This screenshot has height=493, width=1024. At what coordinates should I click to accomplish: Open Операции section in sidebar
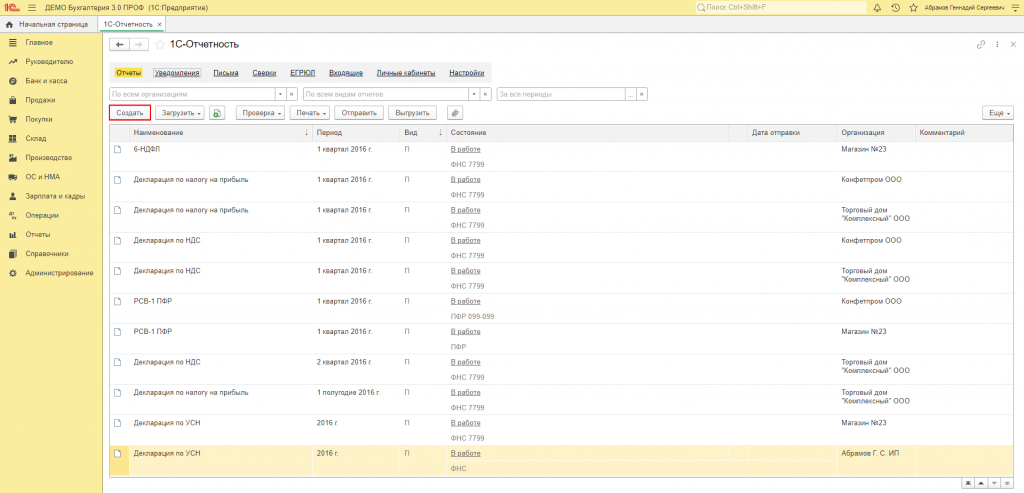(42, 215)
